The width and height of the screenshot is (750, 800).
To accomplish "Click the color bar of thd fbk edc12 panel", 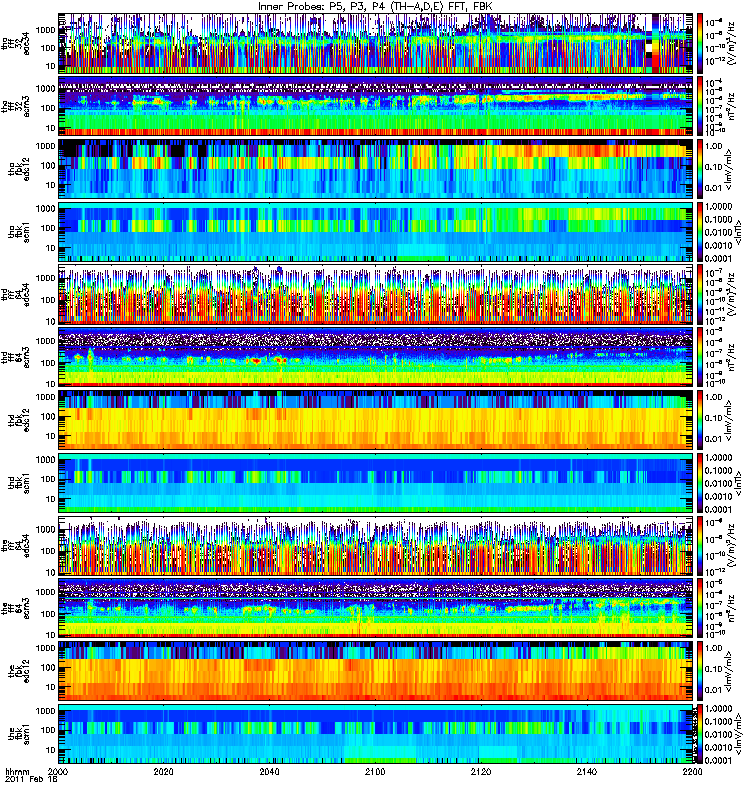I will click(x=700, y=420).
